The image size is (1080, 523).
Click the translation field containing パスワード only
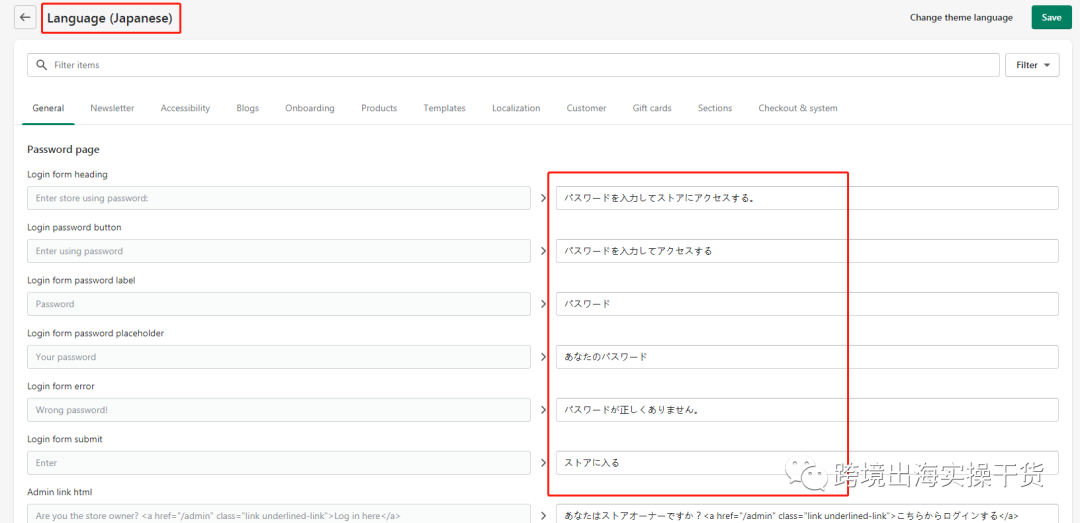[x=807, y=304]
